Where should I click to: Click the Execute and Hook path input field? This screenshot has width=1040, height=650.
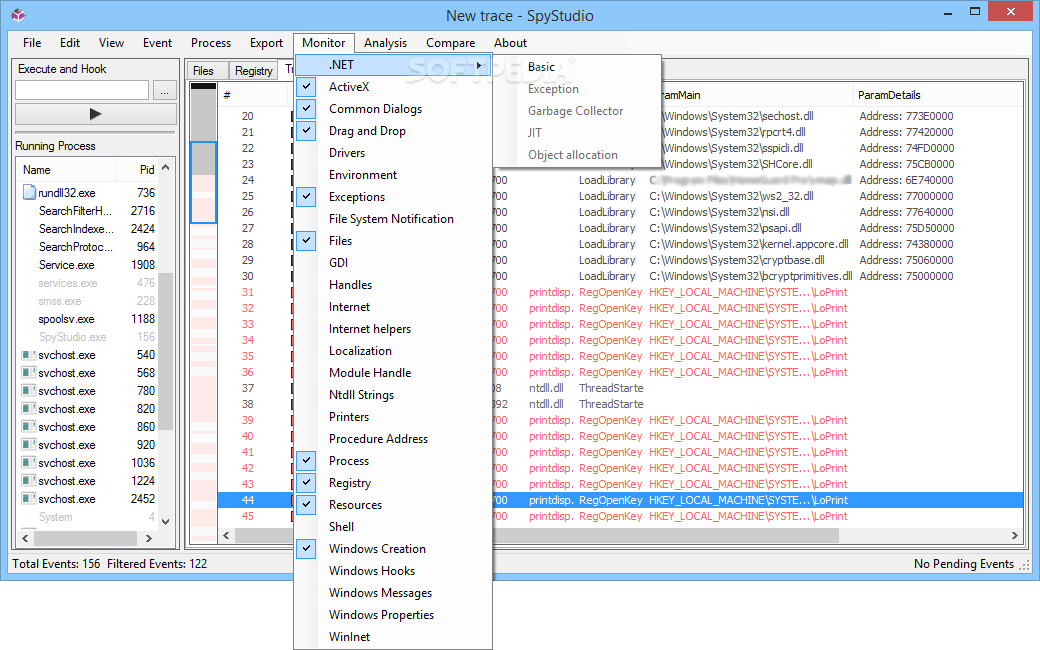pyautogui.click(x=82, y=90)
